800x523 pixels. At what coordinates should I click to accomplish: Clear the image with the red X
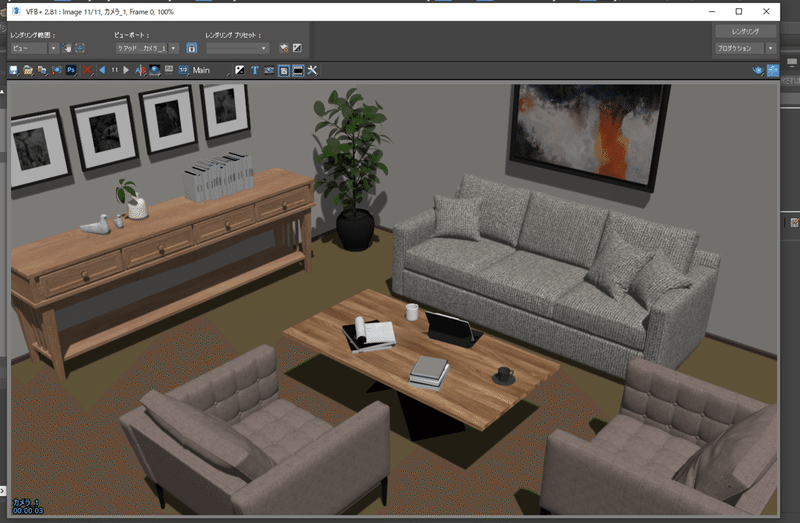[x=88, y=70]
